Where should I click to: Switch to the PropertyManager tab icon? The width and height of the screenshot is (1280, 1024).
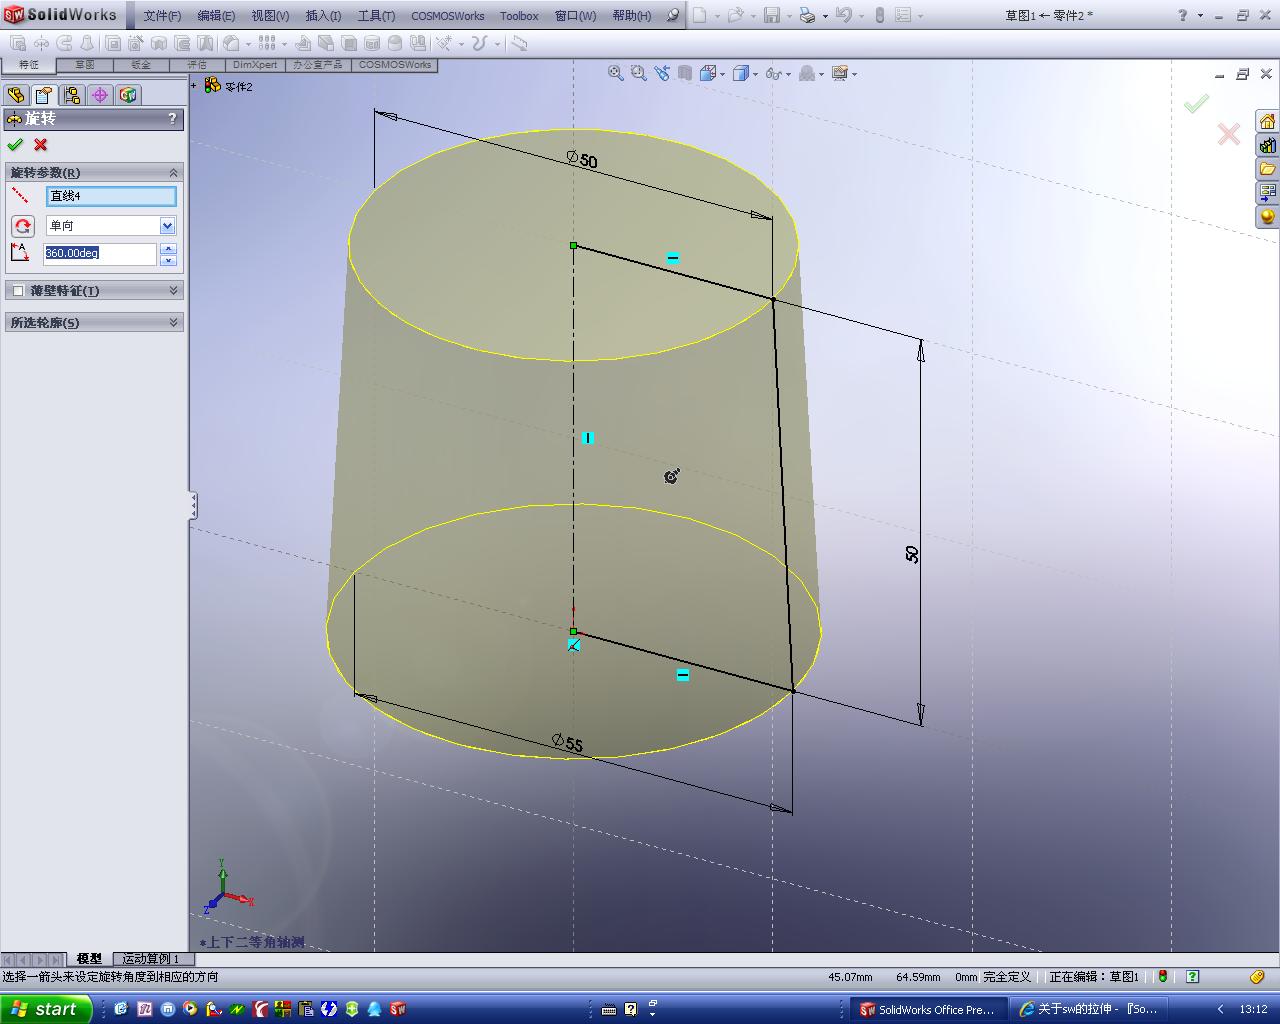(44, 95)
